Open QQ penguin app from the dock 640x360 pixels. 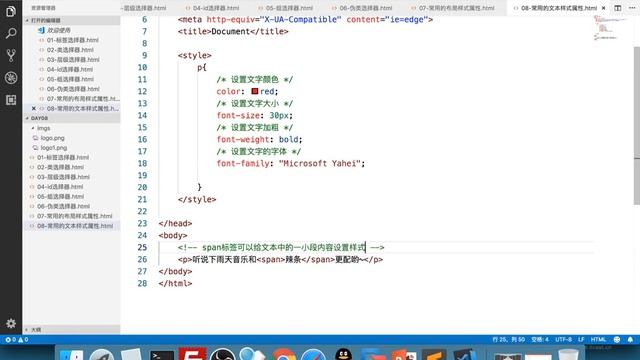click(x=343, y=354)
